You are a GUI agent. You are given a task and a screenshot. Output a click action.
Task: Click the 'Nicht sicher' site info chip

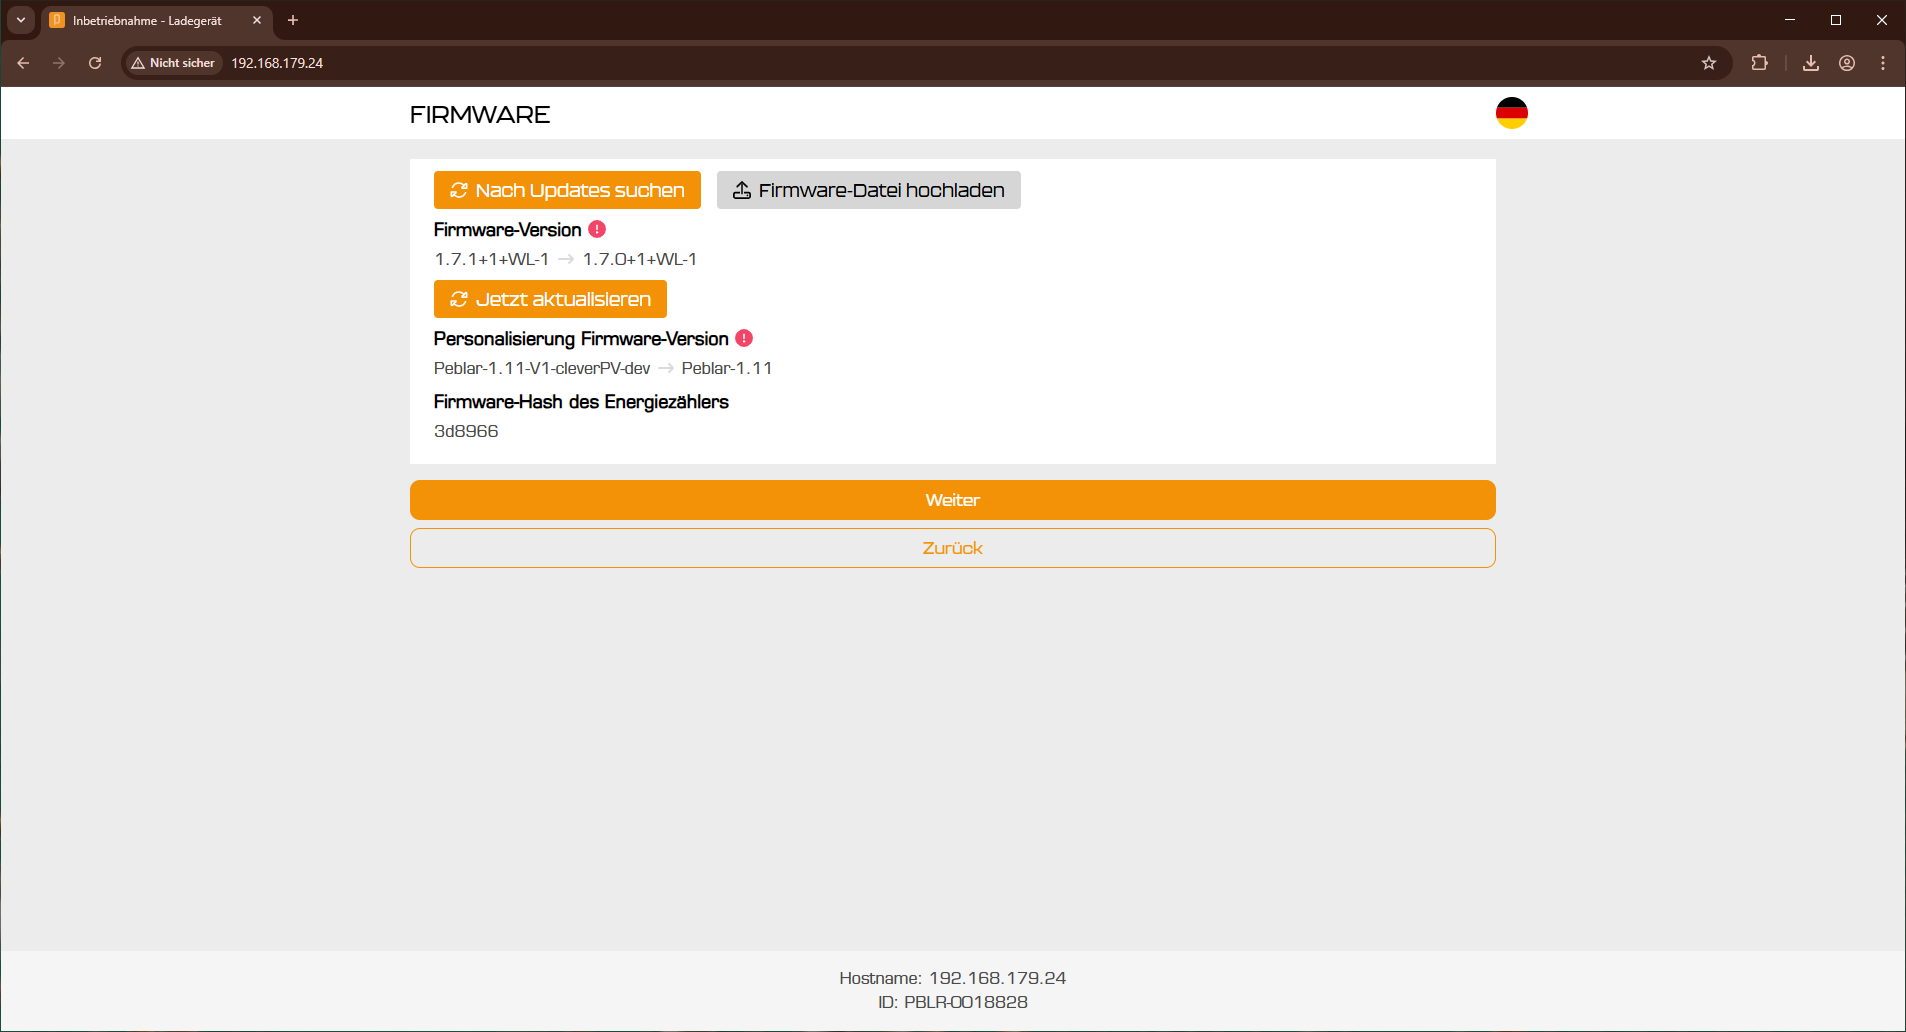coord(173,63)
